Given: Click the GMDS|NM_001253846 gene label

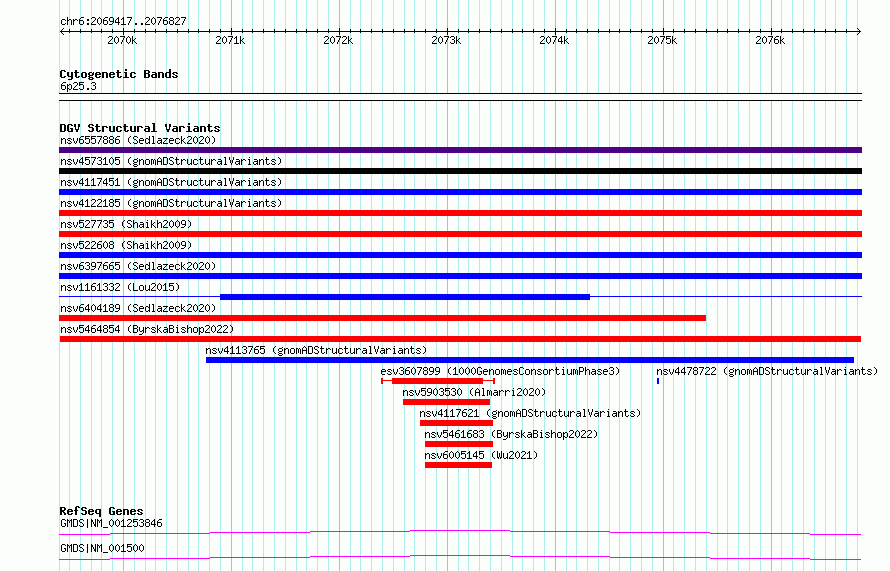Looking at the screenshot, I should [111, 523].
